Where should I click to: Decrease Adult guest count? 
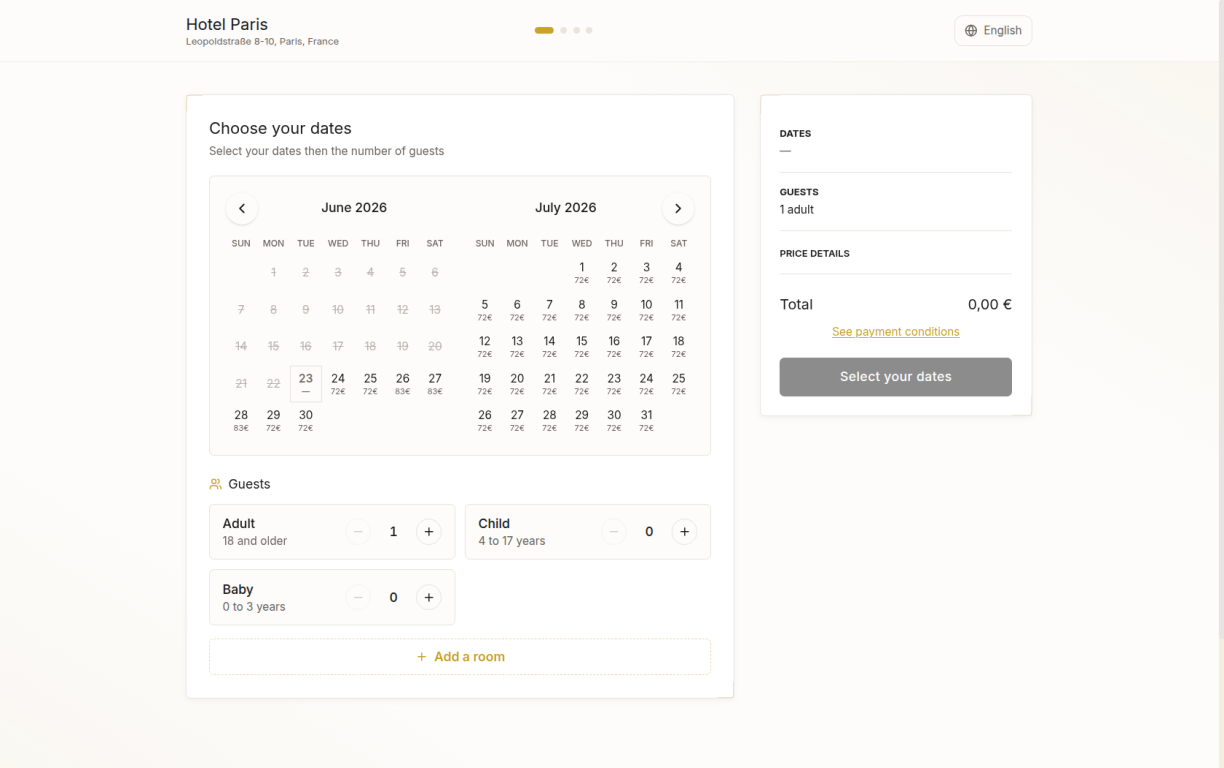click(x=358, y=532)
